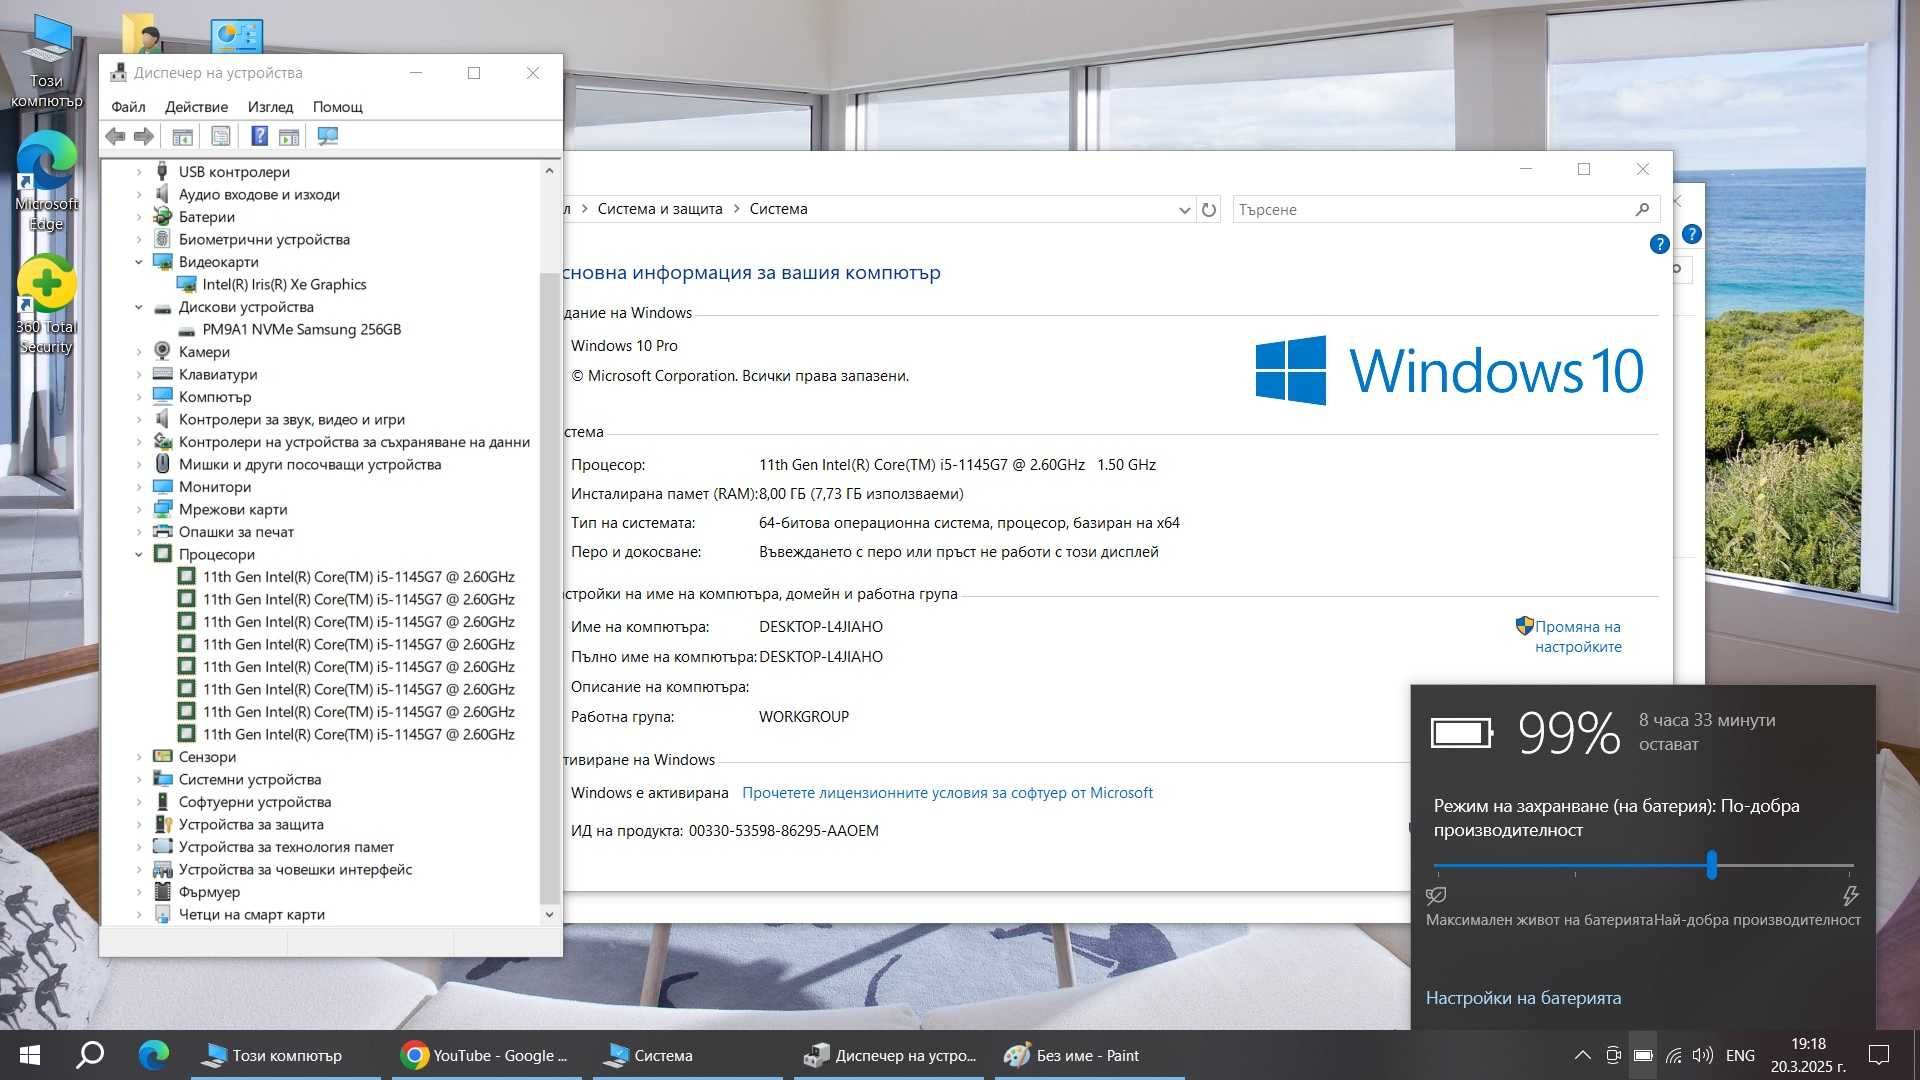Click ENG language indicator in taskbar
The height and width of the screenshot is (1080, 1920).
(1740, 1055)
